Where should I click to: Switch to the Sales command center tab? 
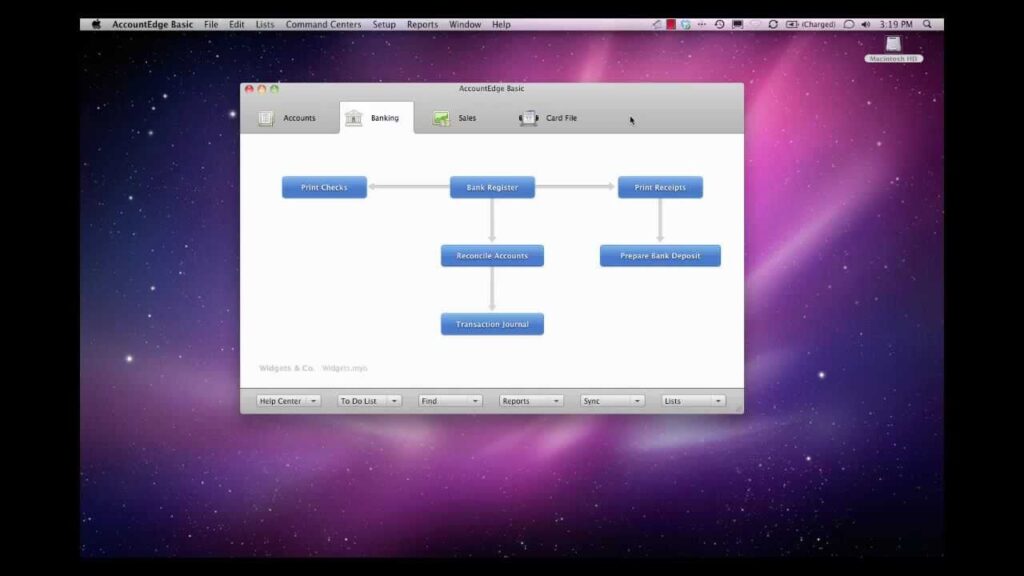coord(455,118)
